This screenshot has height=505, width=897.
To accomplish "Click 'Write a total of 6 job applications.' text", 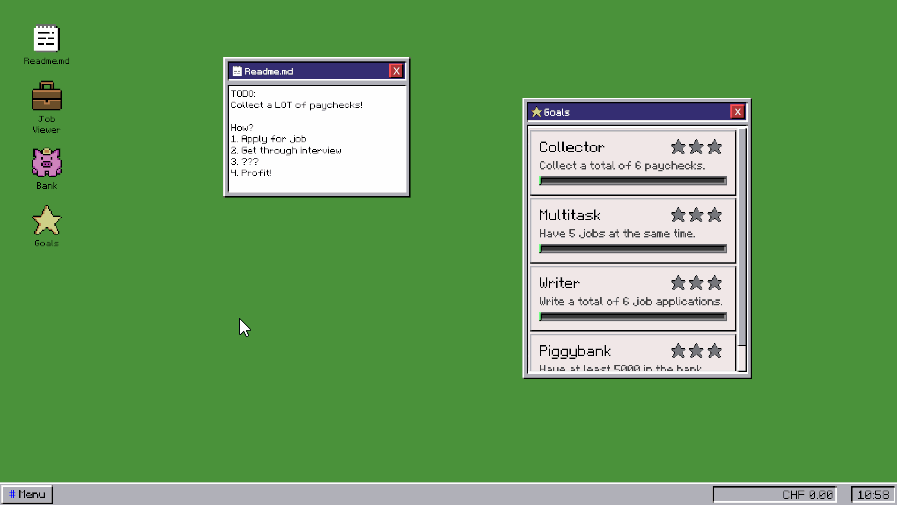I will click(x=630, y=301).
